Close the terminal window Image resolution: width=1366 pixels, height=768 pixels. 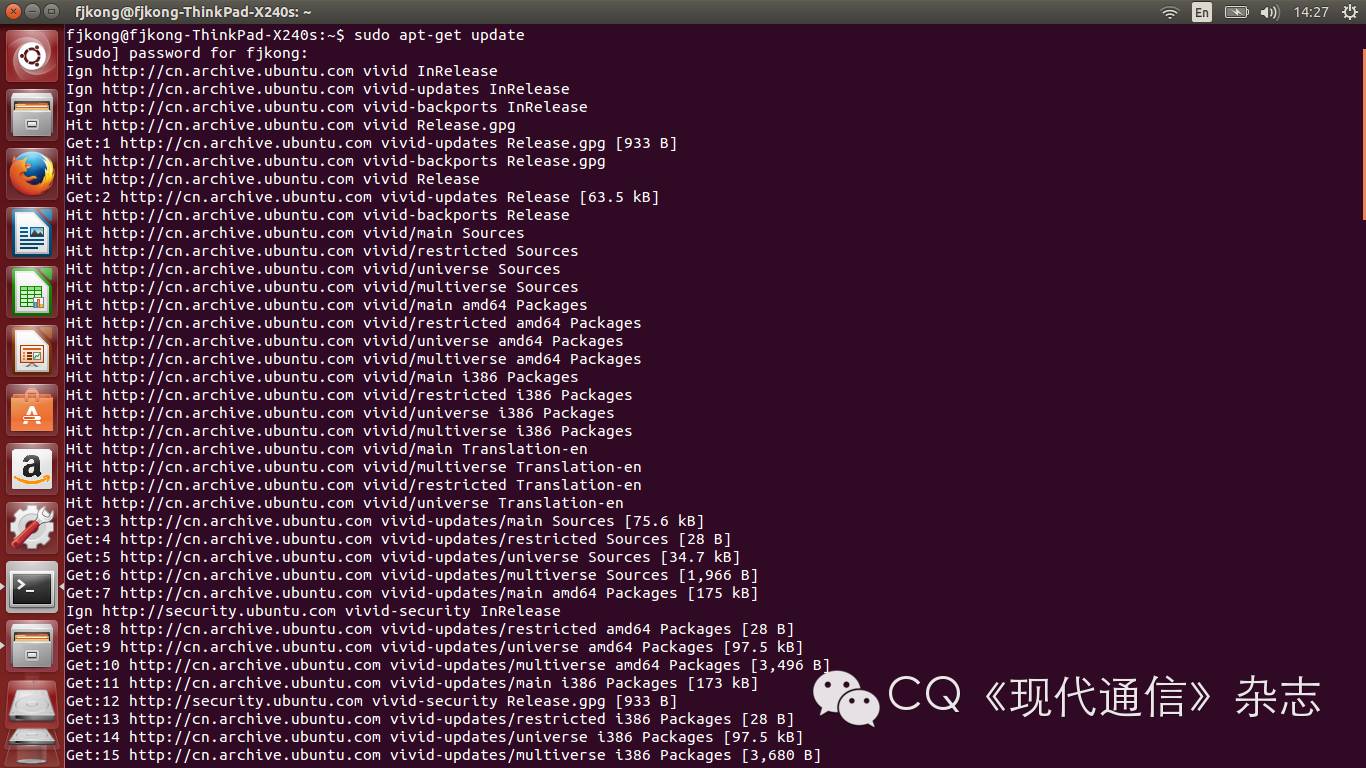coord(13,12)
